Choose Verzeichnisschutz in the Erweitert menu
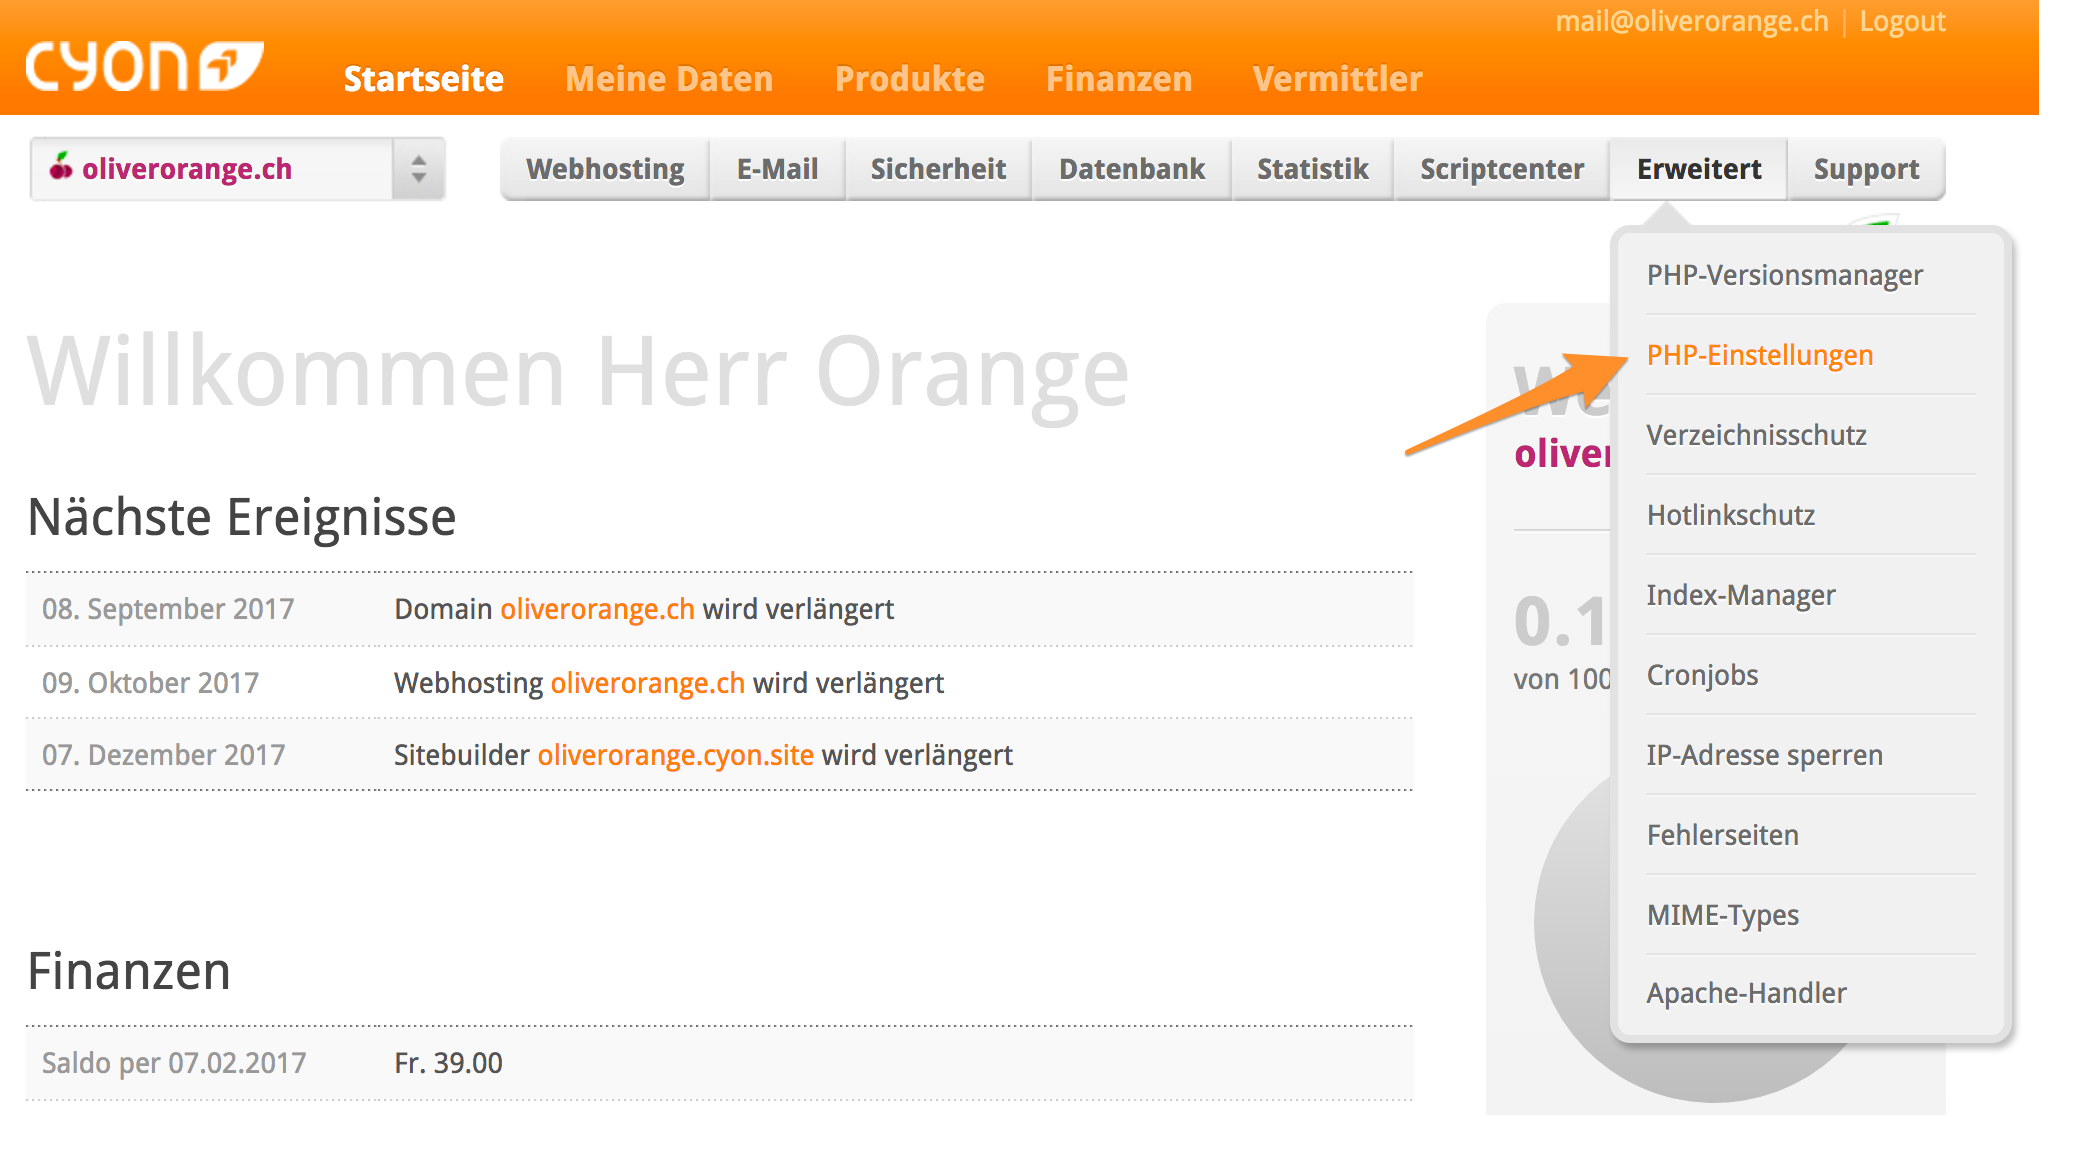This screenshot has height=1156, width=2080. [x=1757, y=435]
